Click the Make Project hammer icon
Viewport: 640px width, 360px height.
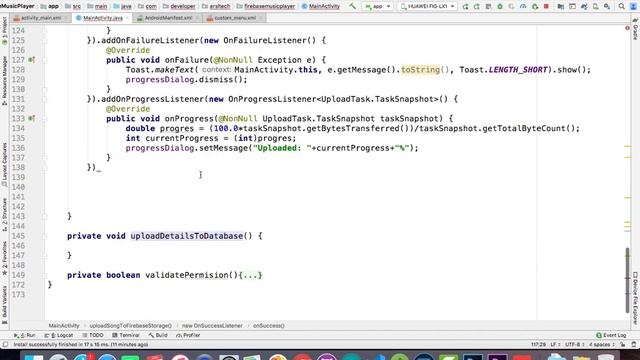[352, 6]
